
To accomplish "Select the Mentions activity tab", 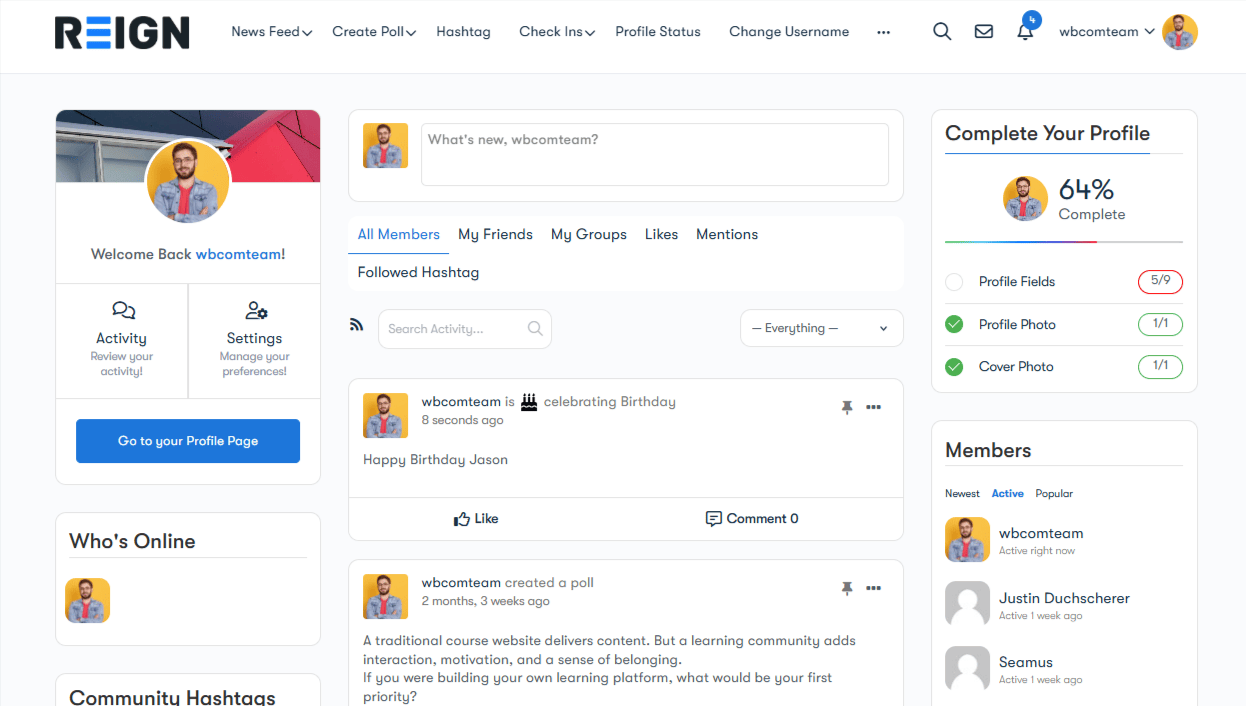I will pyautogui.click(x=726, y=234).
